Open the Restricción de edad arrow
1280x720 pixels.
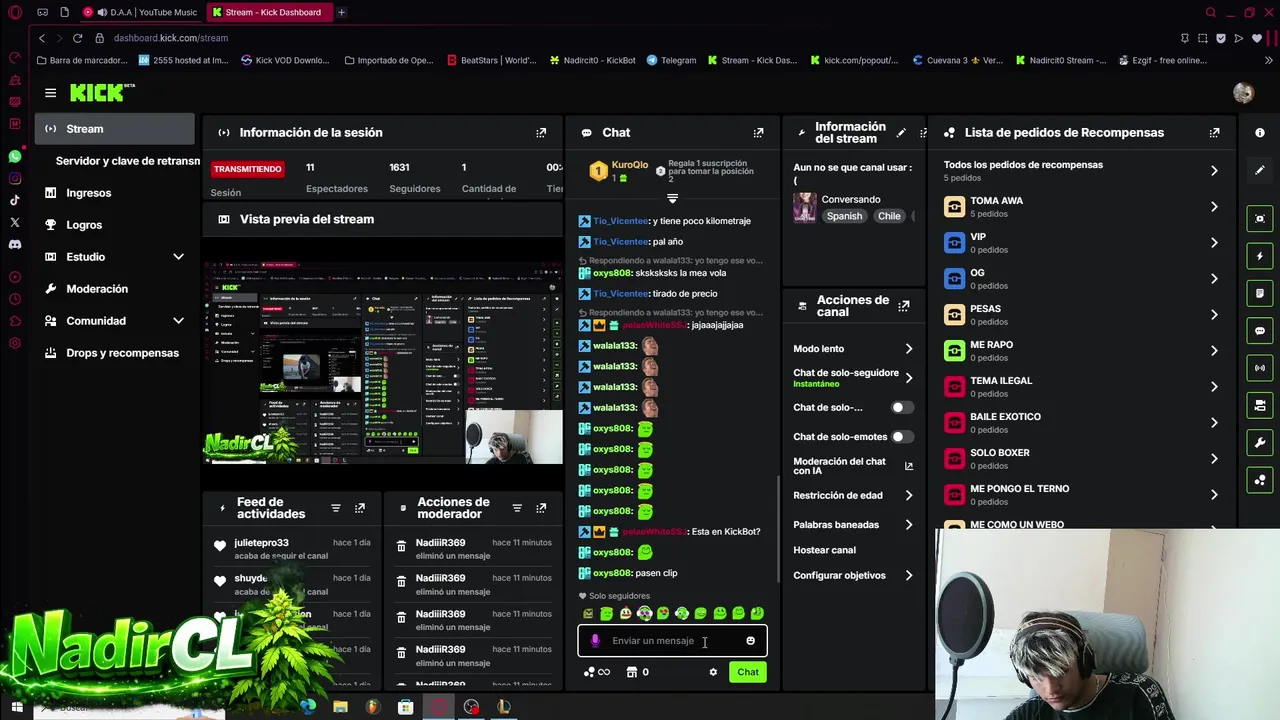point(908,495)
